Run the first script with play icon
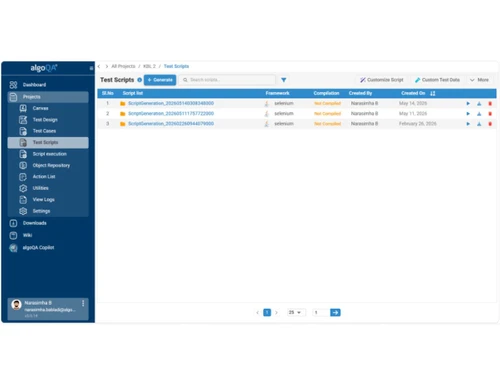The width and height of the screenshot is (500, 375). (x=468, y=104)
